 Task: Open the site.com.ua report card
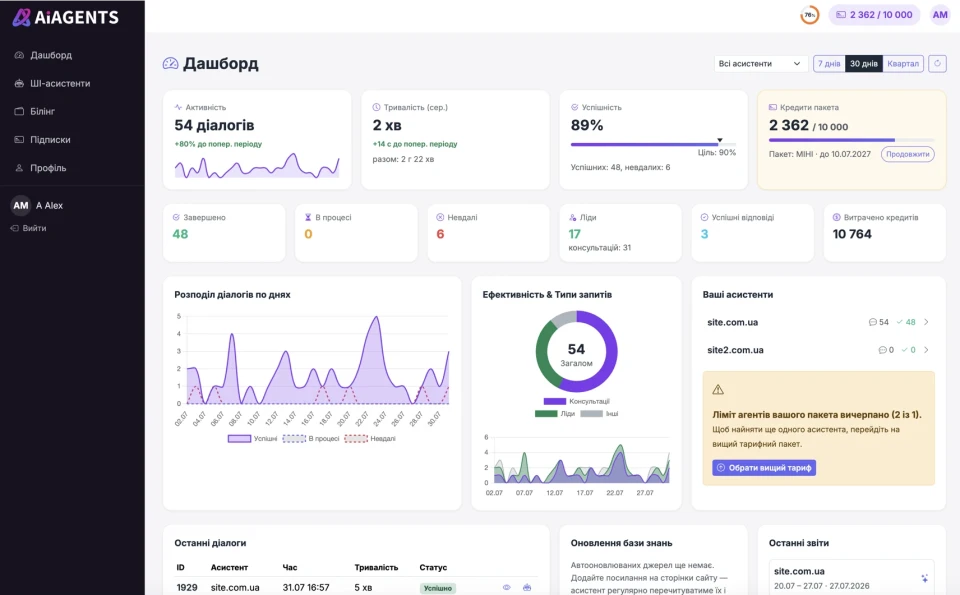click(852, 577)
